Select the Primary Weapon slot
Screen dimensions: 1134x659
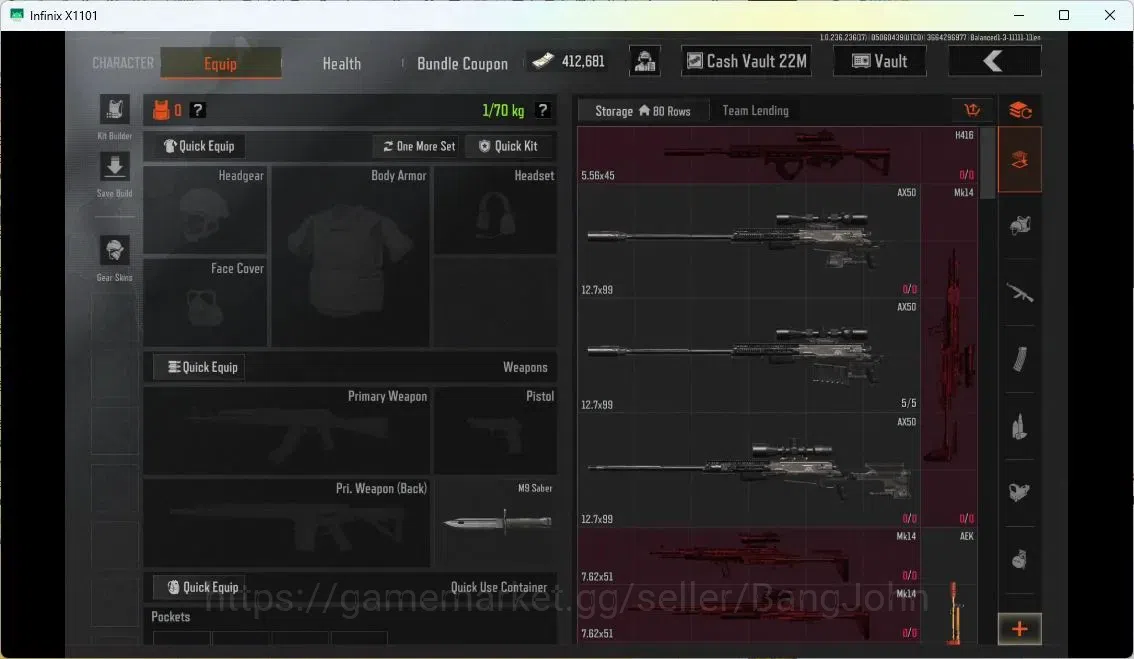tap(287, 430)
